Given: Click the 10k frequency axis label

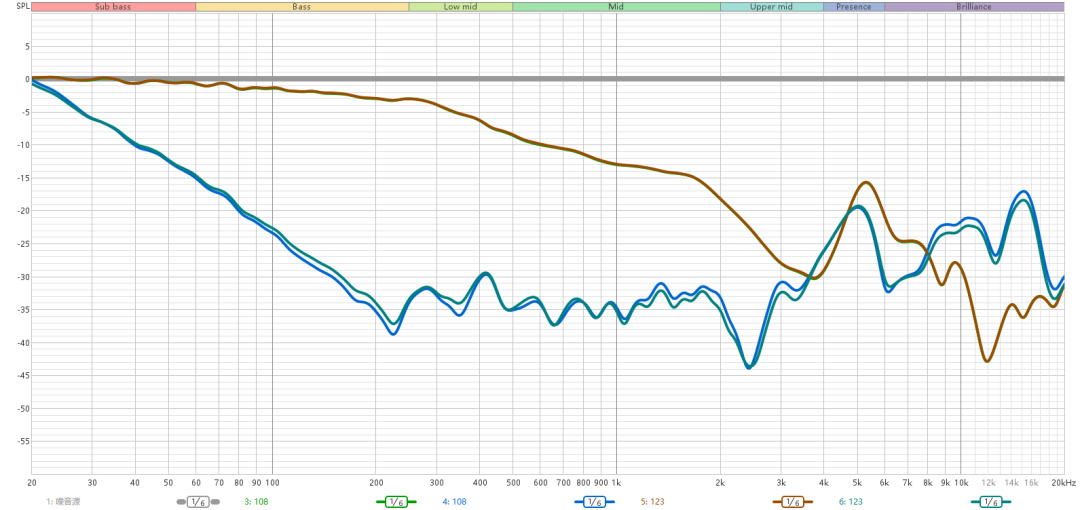Looking at the screenshot, I should tap(961, 483).
